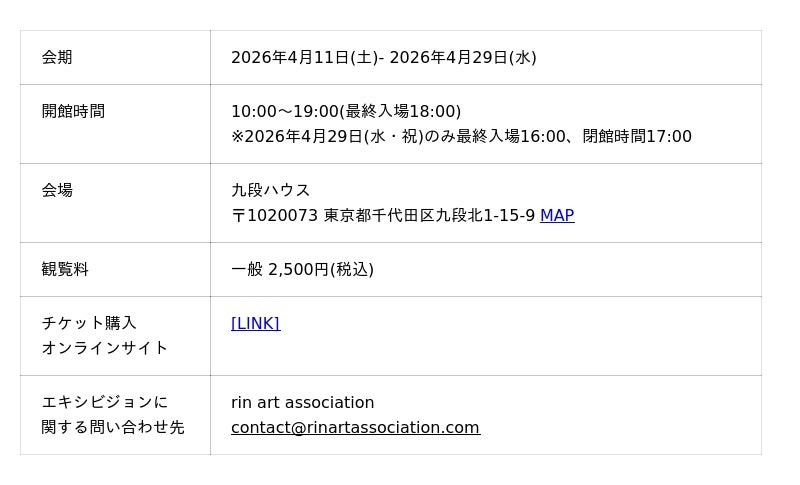This screenshot has height=485, width=800.
Task: Click the 会期 row label
Action: [x=57, y=57]
